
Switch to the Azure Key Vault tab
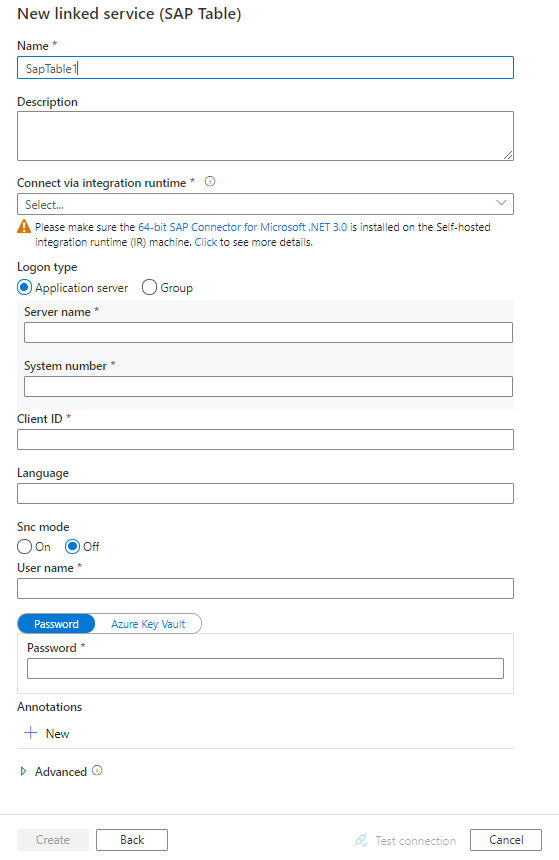pos(148,624)
